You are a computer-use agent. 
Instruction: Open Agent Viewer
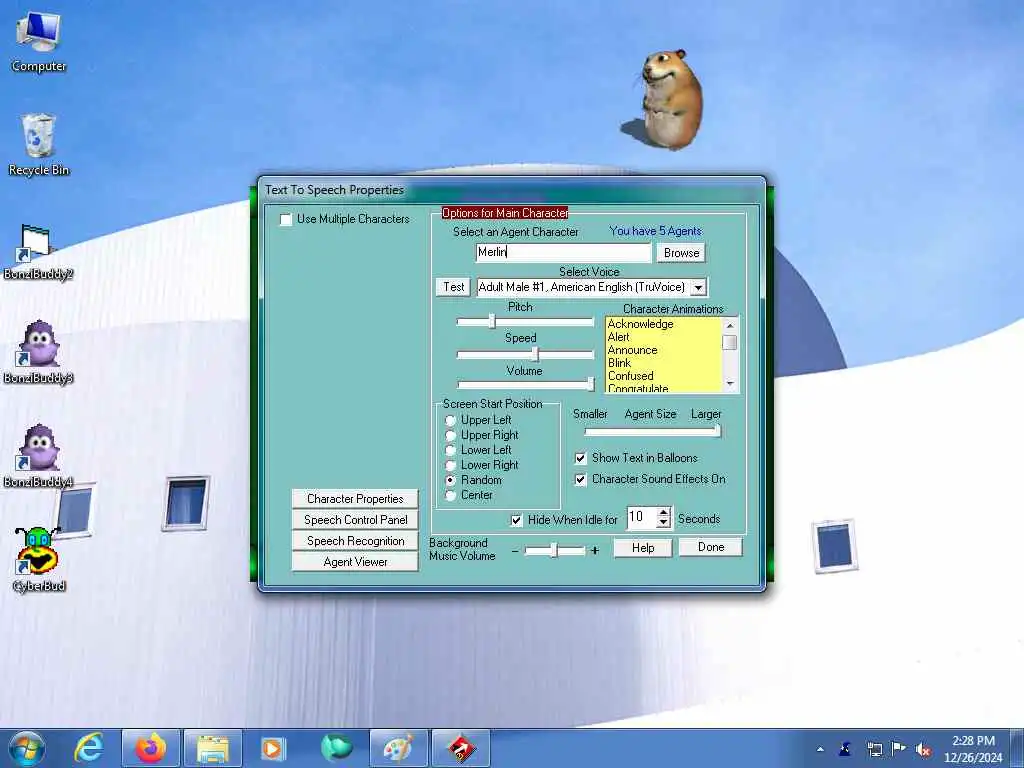click(355, 562)
